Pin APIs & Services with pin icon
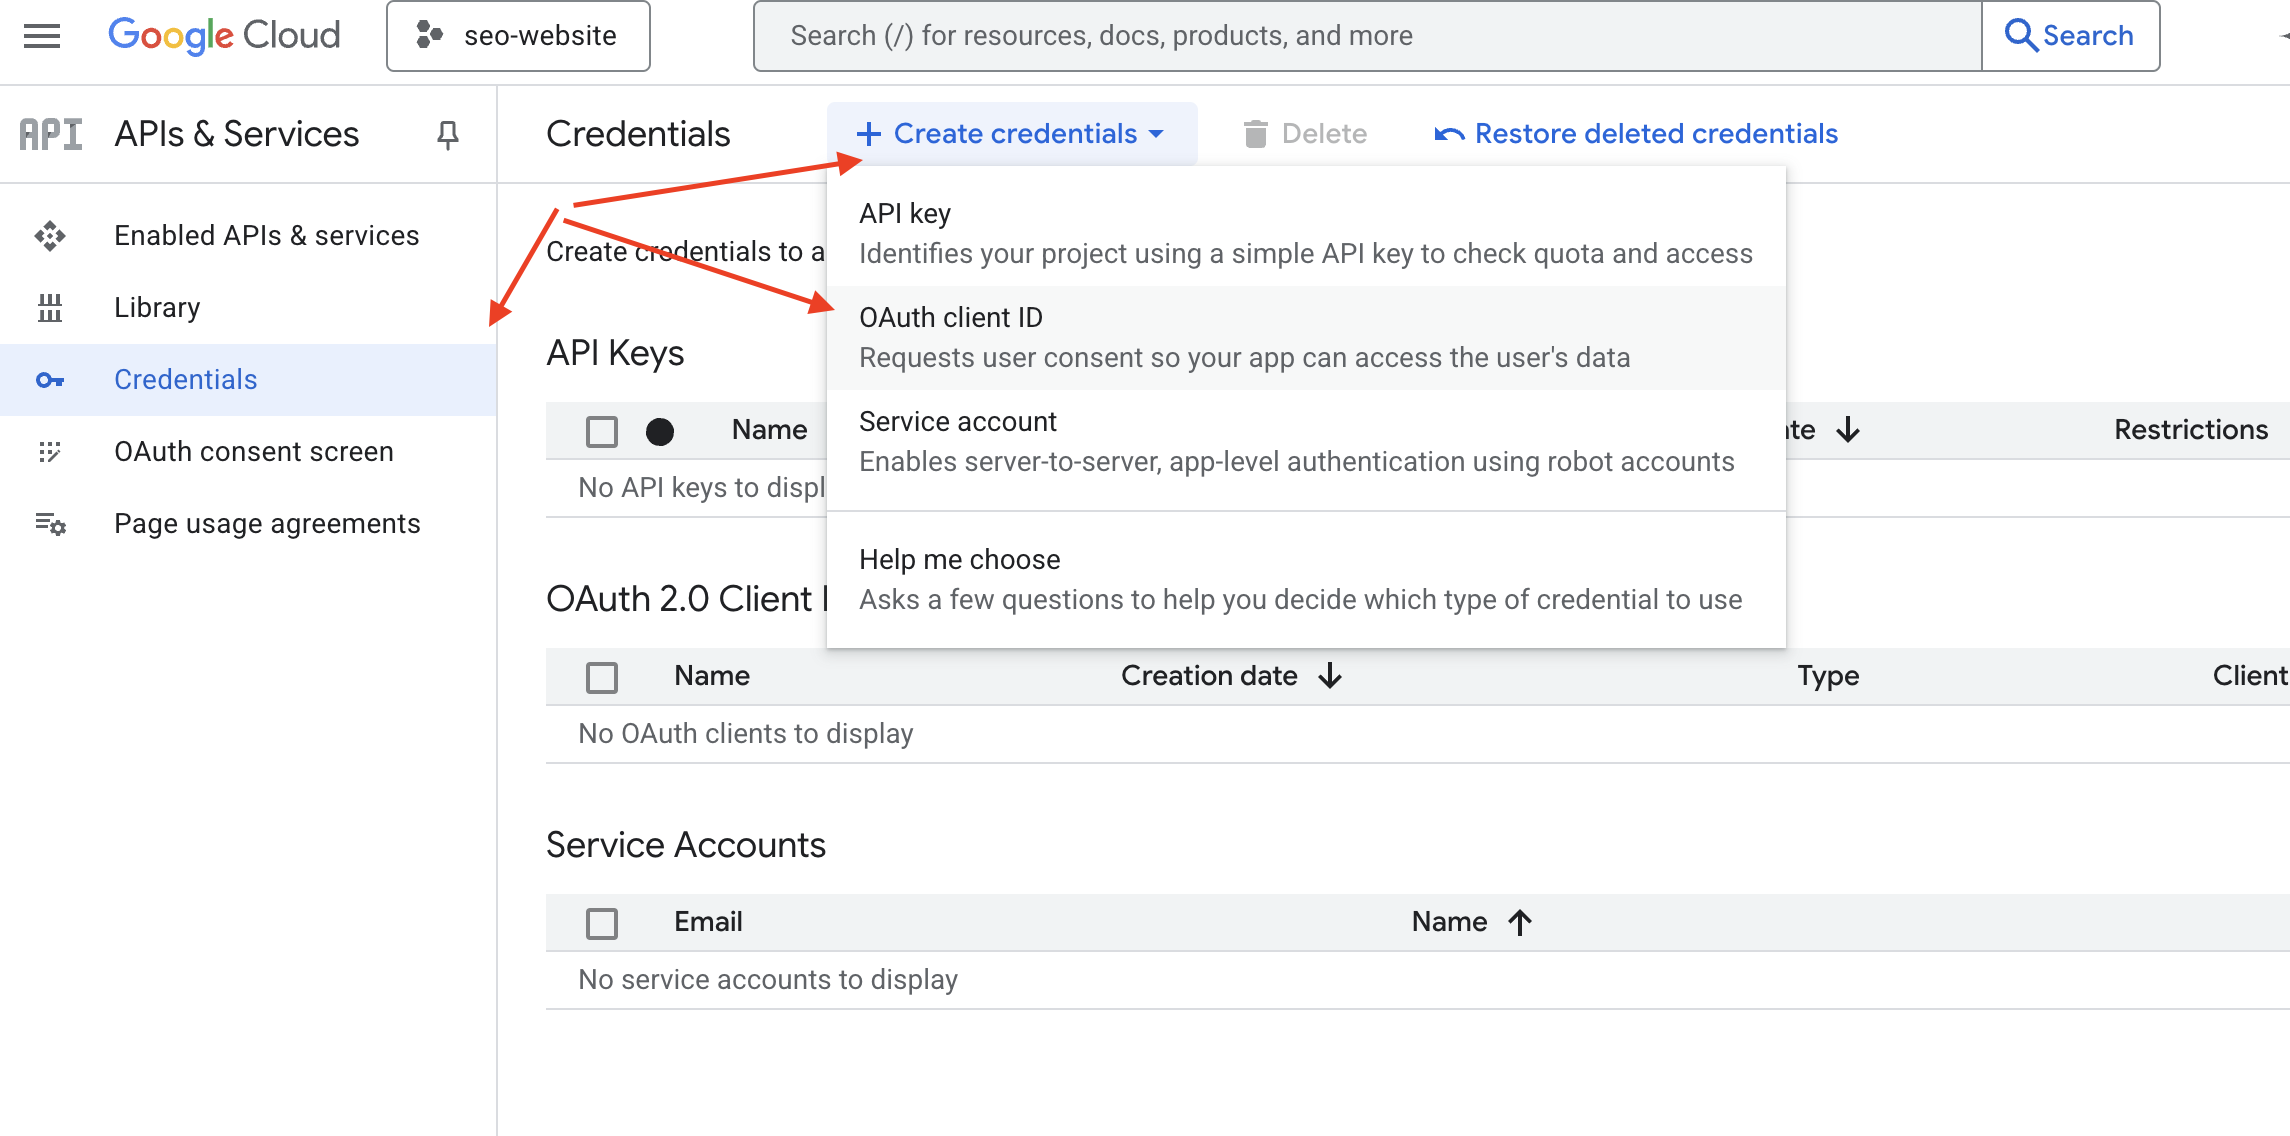Screen dimensions: 2290x1136 click(x=448, y=134)
